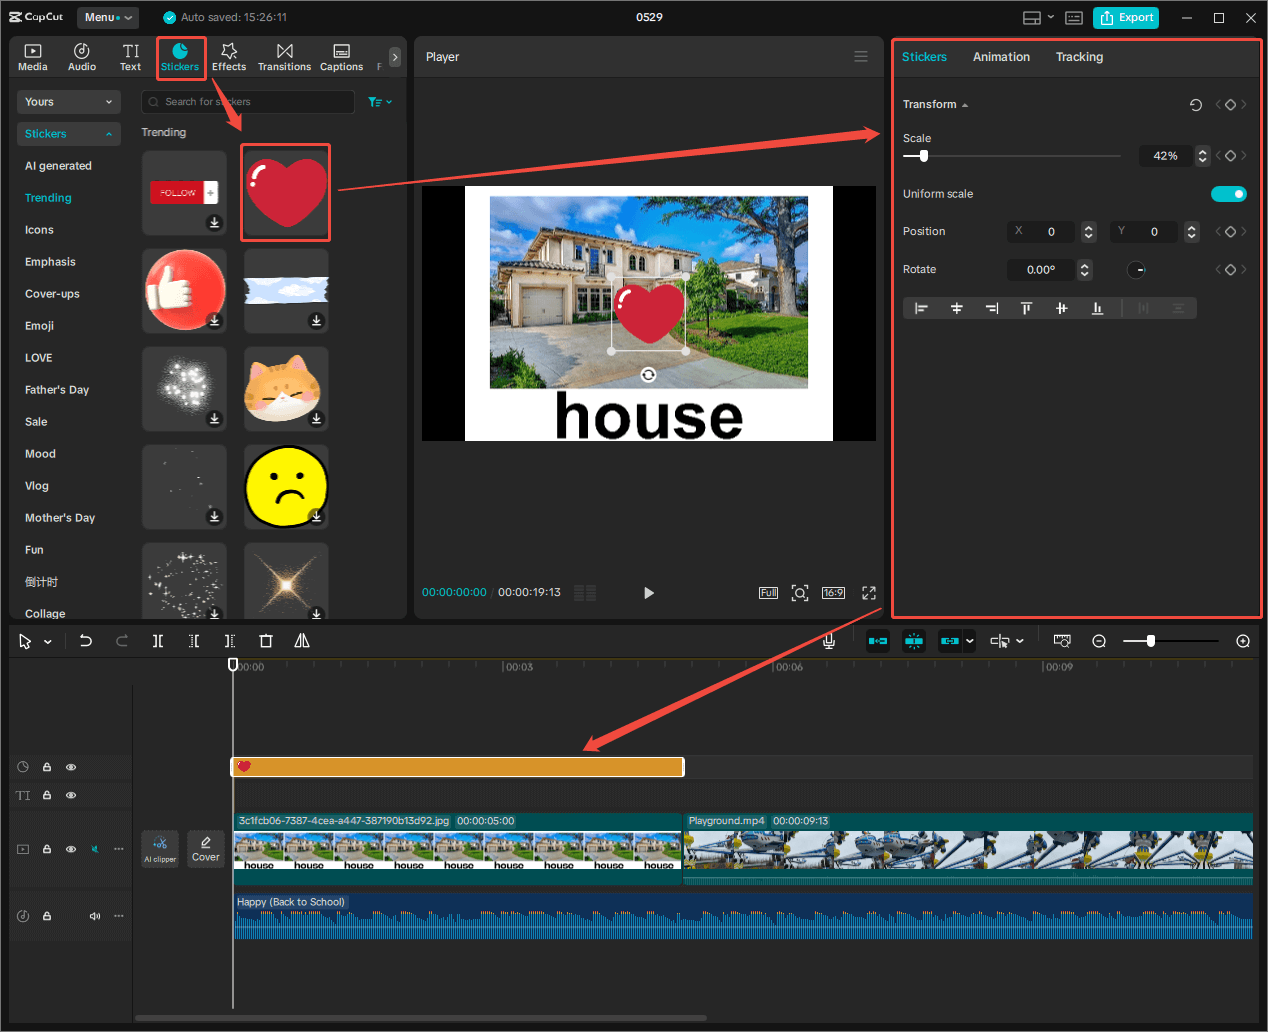Switch to the Animation tab
The width and height of the screenshot is (1268, 1032).
[1001, 57]
